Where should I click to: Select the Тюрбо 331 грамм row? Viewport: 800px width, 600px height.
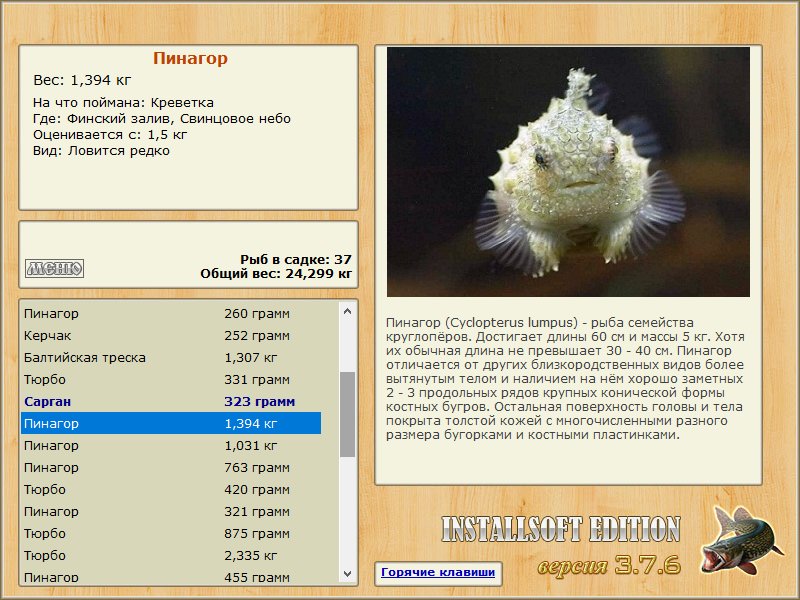[171, 380]
